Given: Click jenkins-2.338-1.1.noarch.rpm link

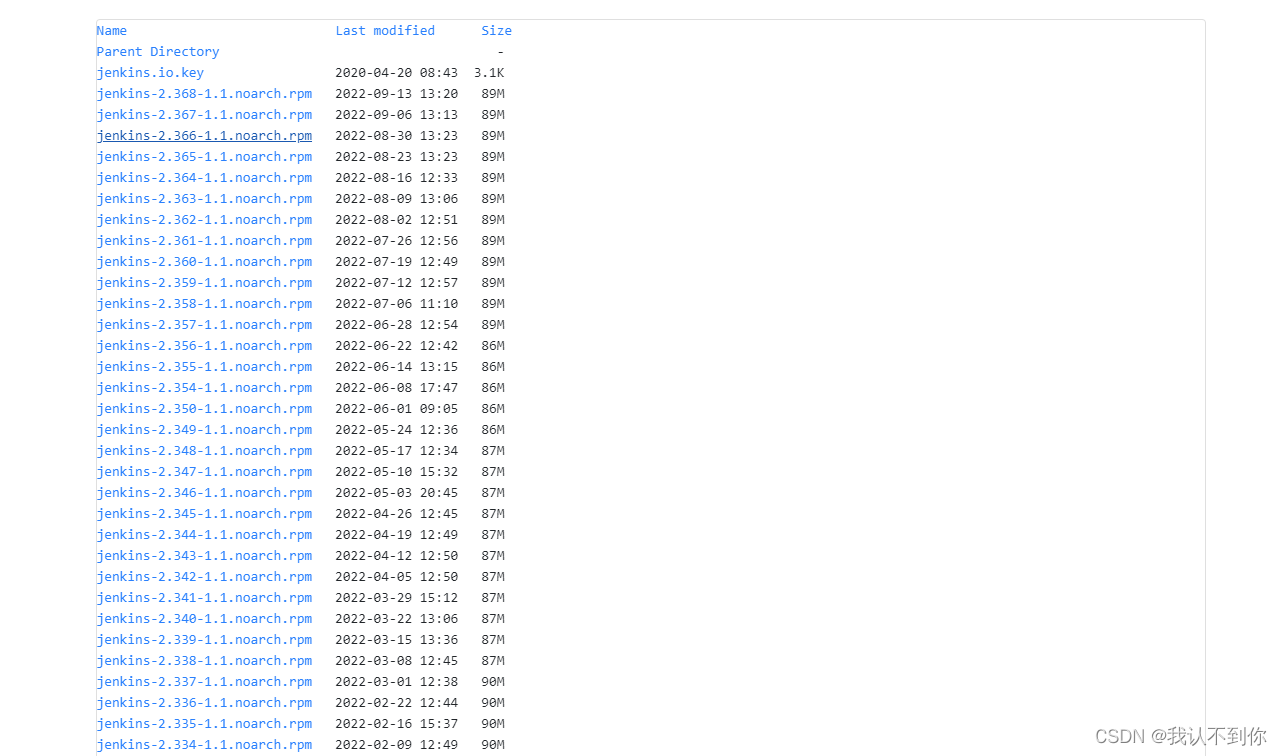Looking at the screenshot, I should tap(204, 661).
